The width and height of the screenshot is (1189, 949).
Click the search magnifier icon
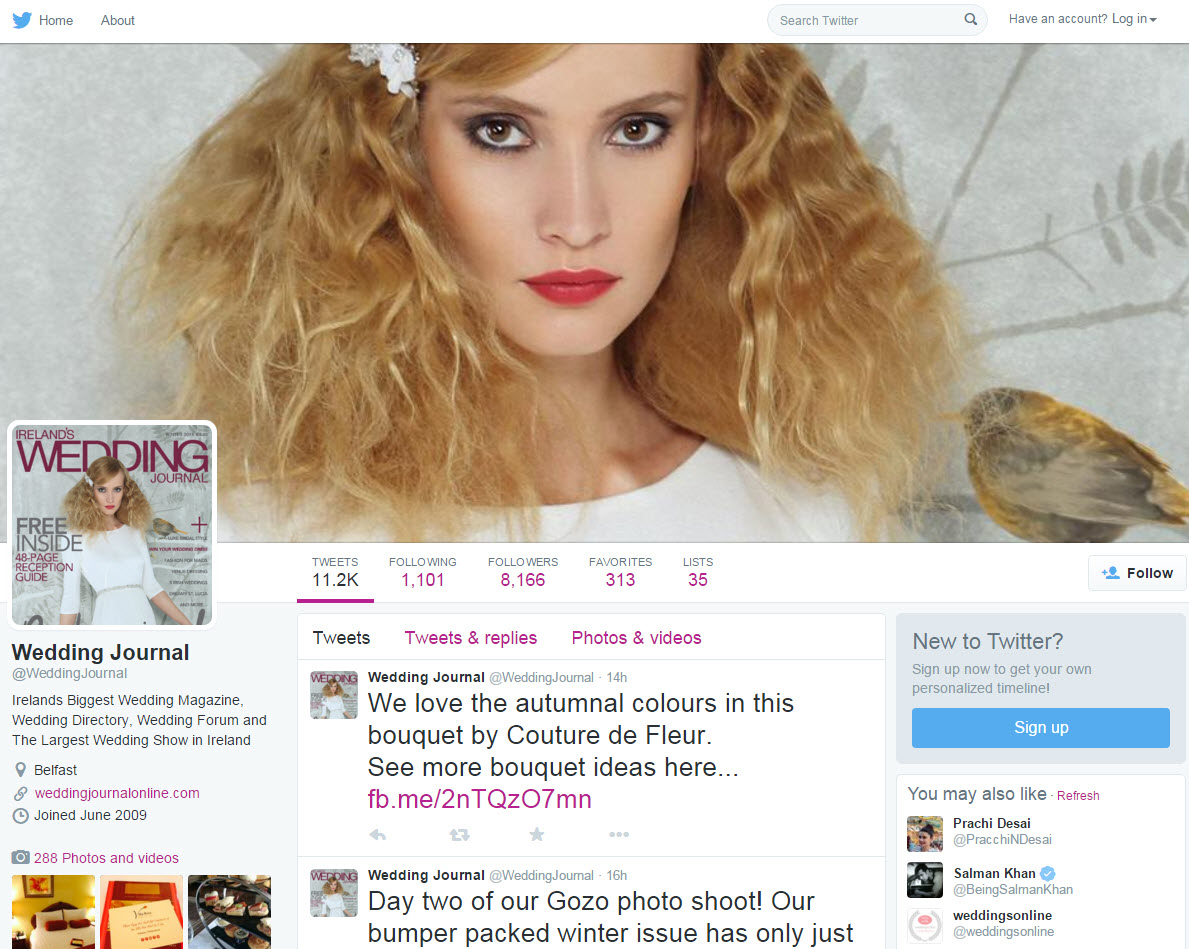point(970,20)
